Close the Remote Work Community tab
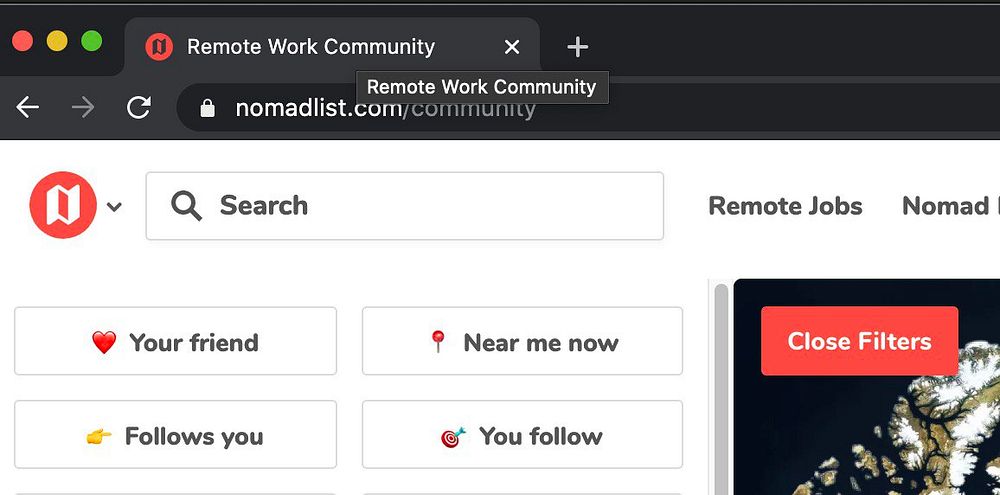The image size is (1000, 495). pos(511,47)
